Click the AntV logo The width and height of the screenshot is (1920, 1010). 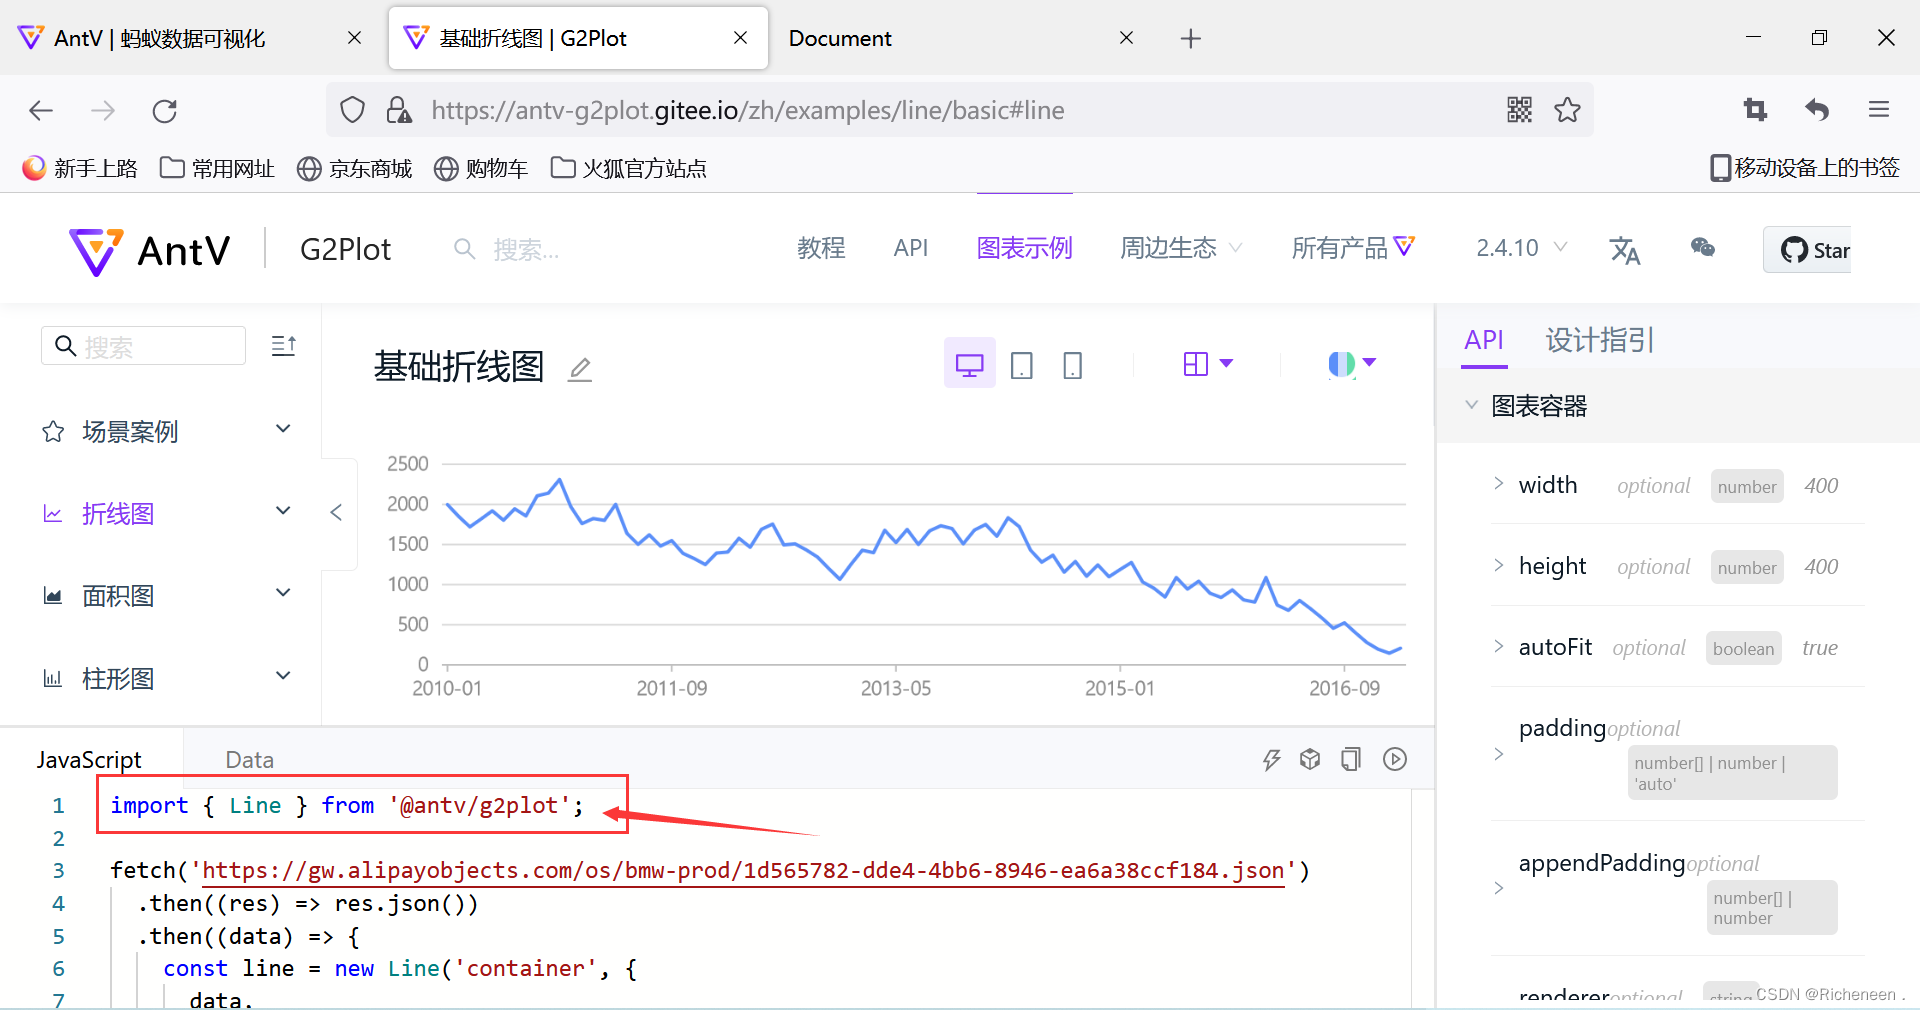tap(150, 250)
